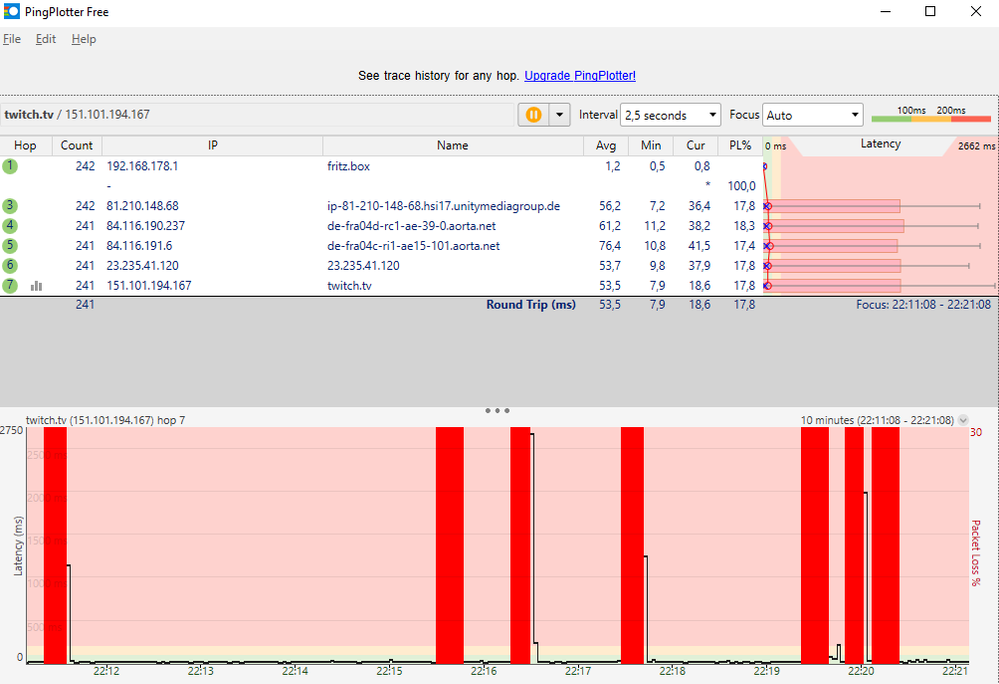Image resolution: width=999 pixels, height=684 pixels.
Task: Click the Focus: 22:11:08 - 22:21:08 text
Action: click(x=923, y=304)
